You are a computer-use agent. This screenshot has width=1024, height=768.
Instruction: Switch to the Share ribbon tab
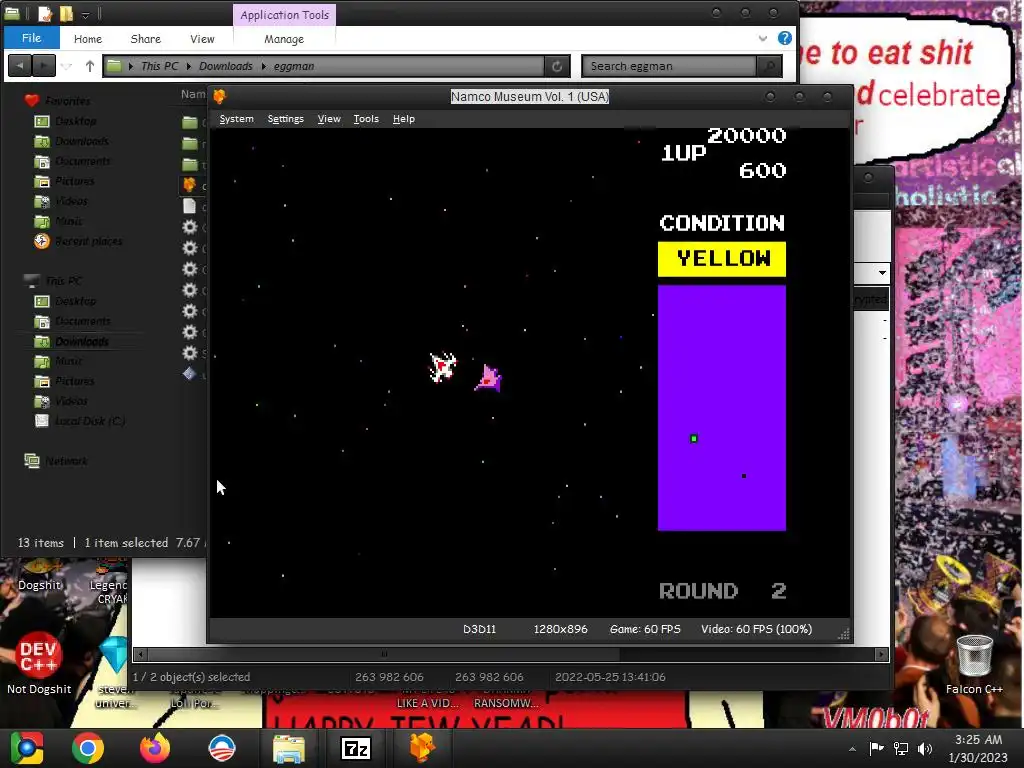[146, 39]
